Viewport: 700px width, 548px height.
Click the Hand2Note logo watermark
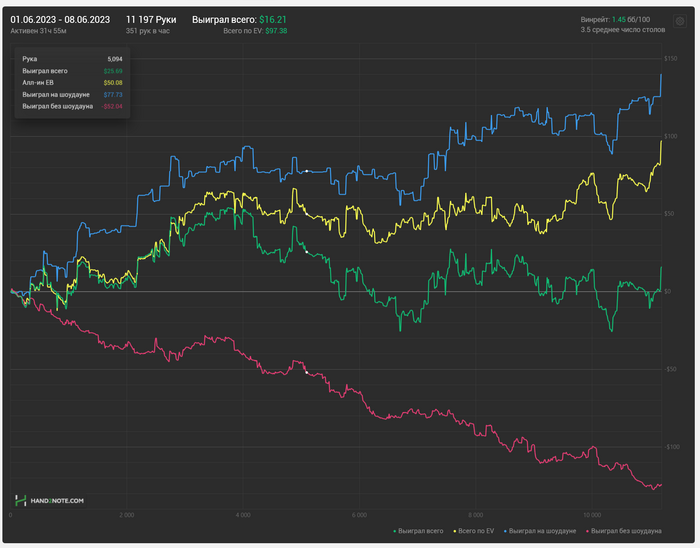click(x=49, y=500)
